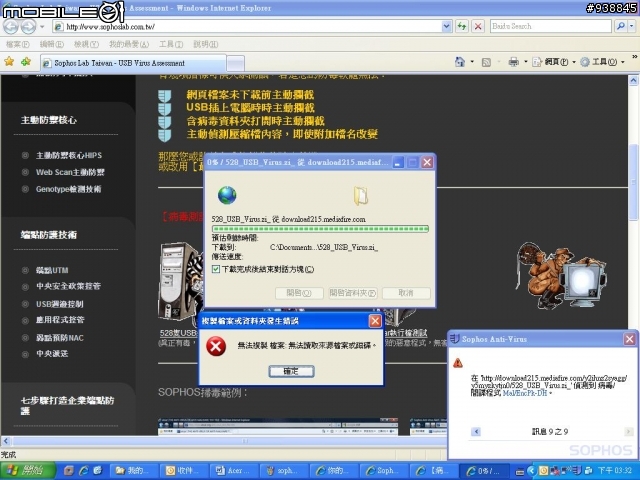Image resolution: width=640 pixels, height=480 pixels.
Task: Open recent pages dropdown beside Forward button
Action: [x=42, y=27]
